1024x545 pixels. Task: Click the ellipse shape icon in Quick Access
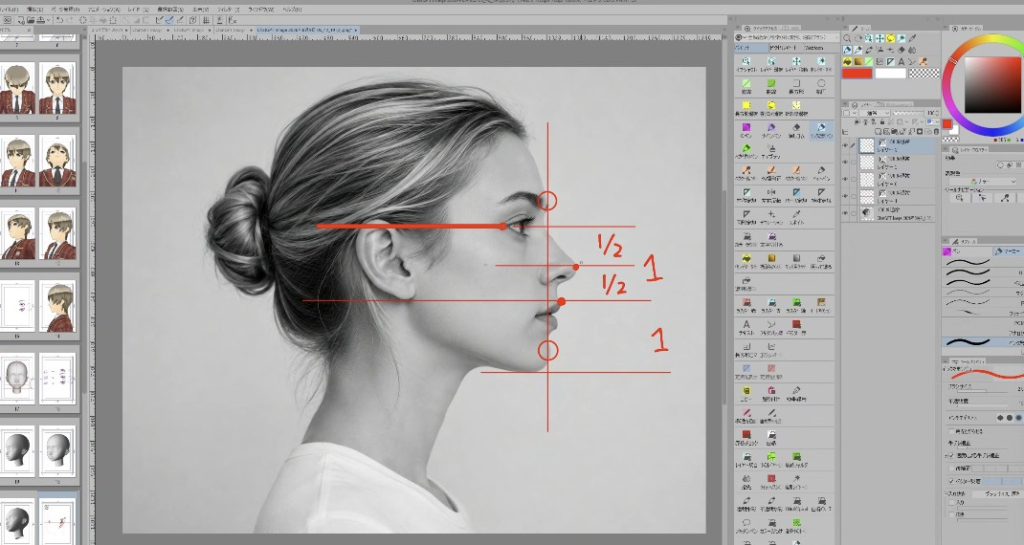point(821,85)
